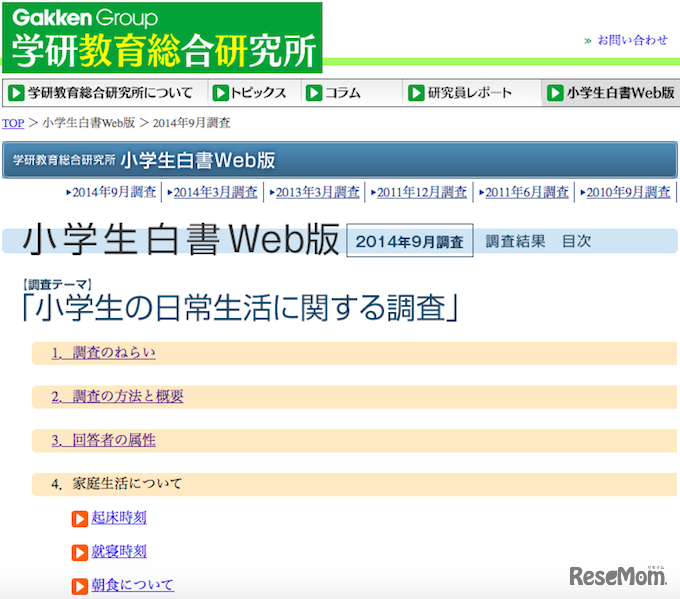This screenshot has height=599, width=680.
Task: Open the 2010年9月調査 survey link
Action: pyautogui.click(x=628, y=192)
